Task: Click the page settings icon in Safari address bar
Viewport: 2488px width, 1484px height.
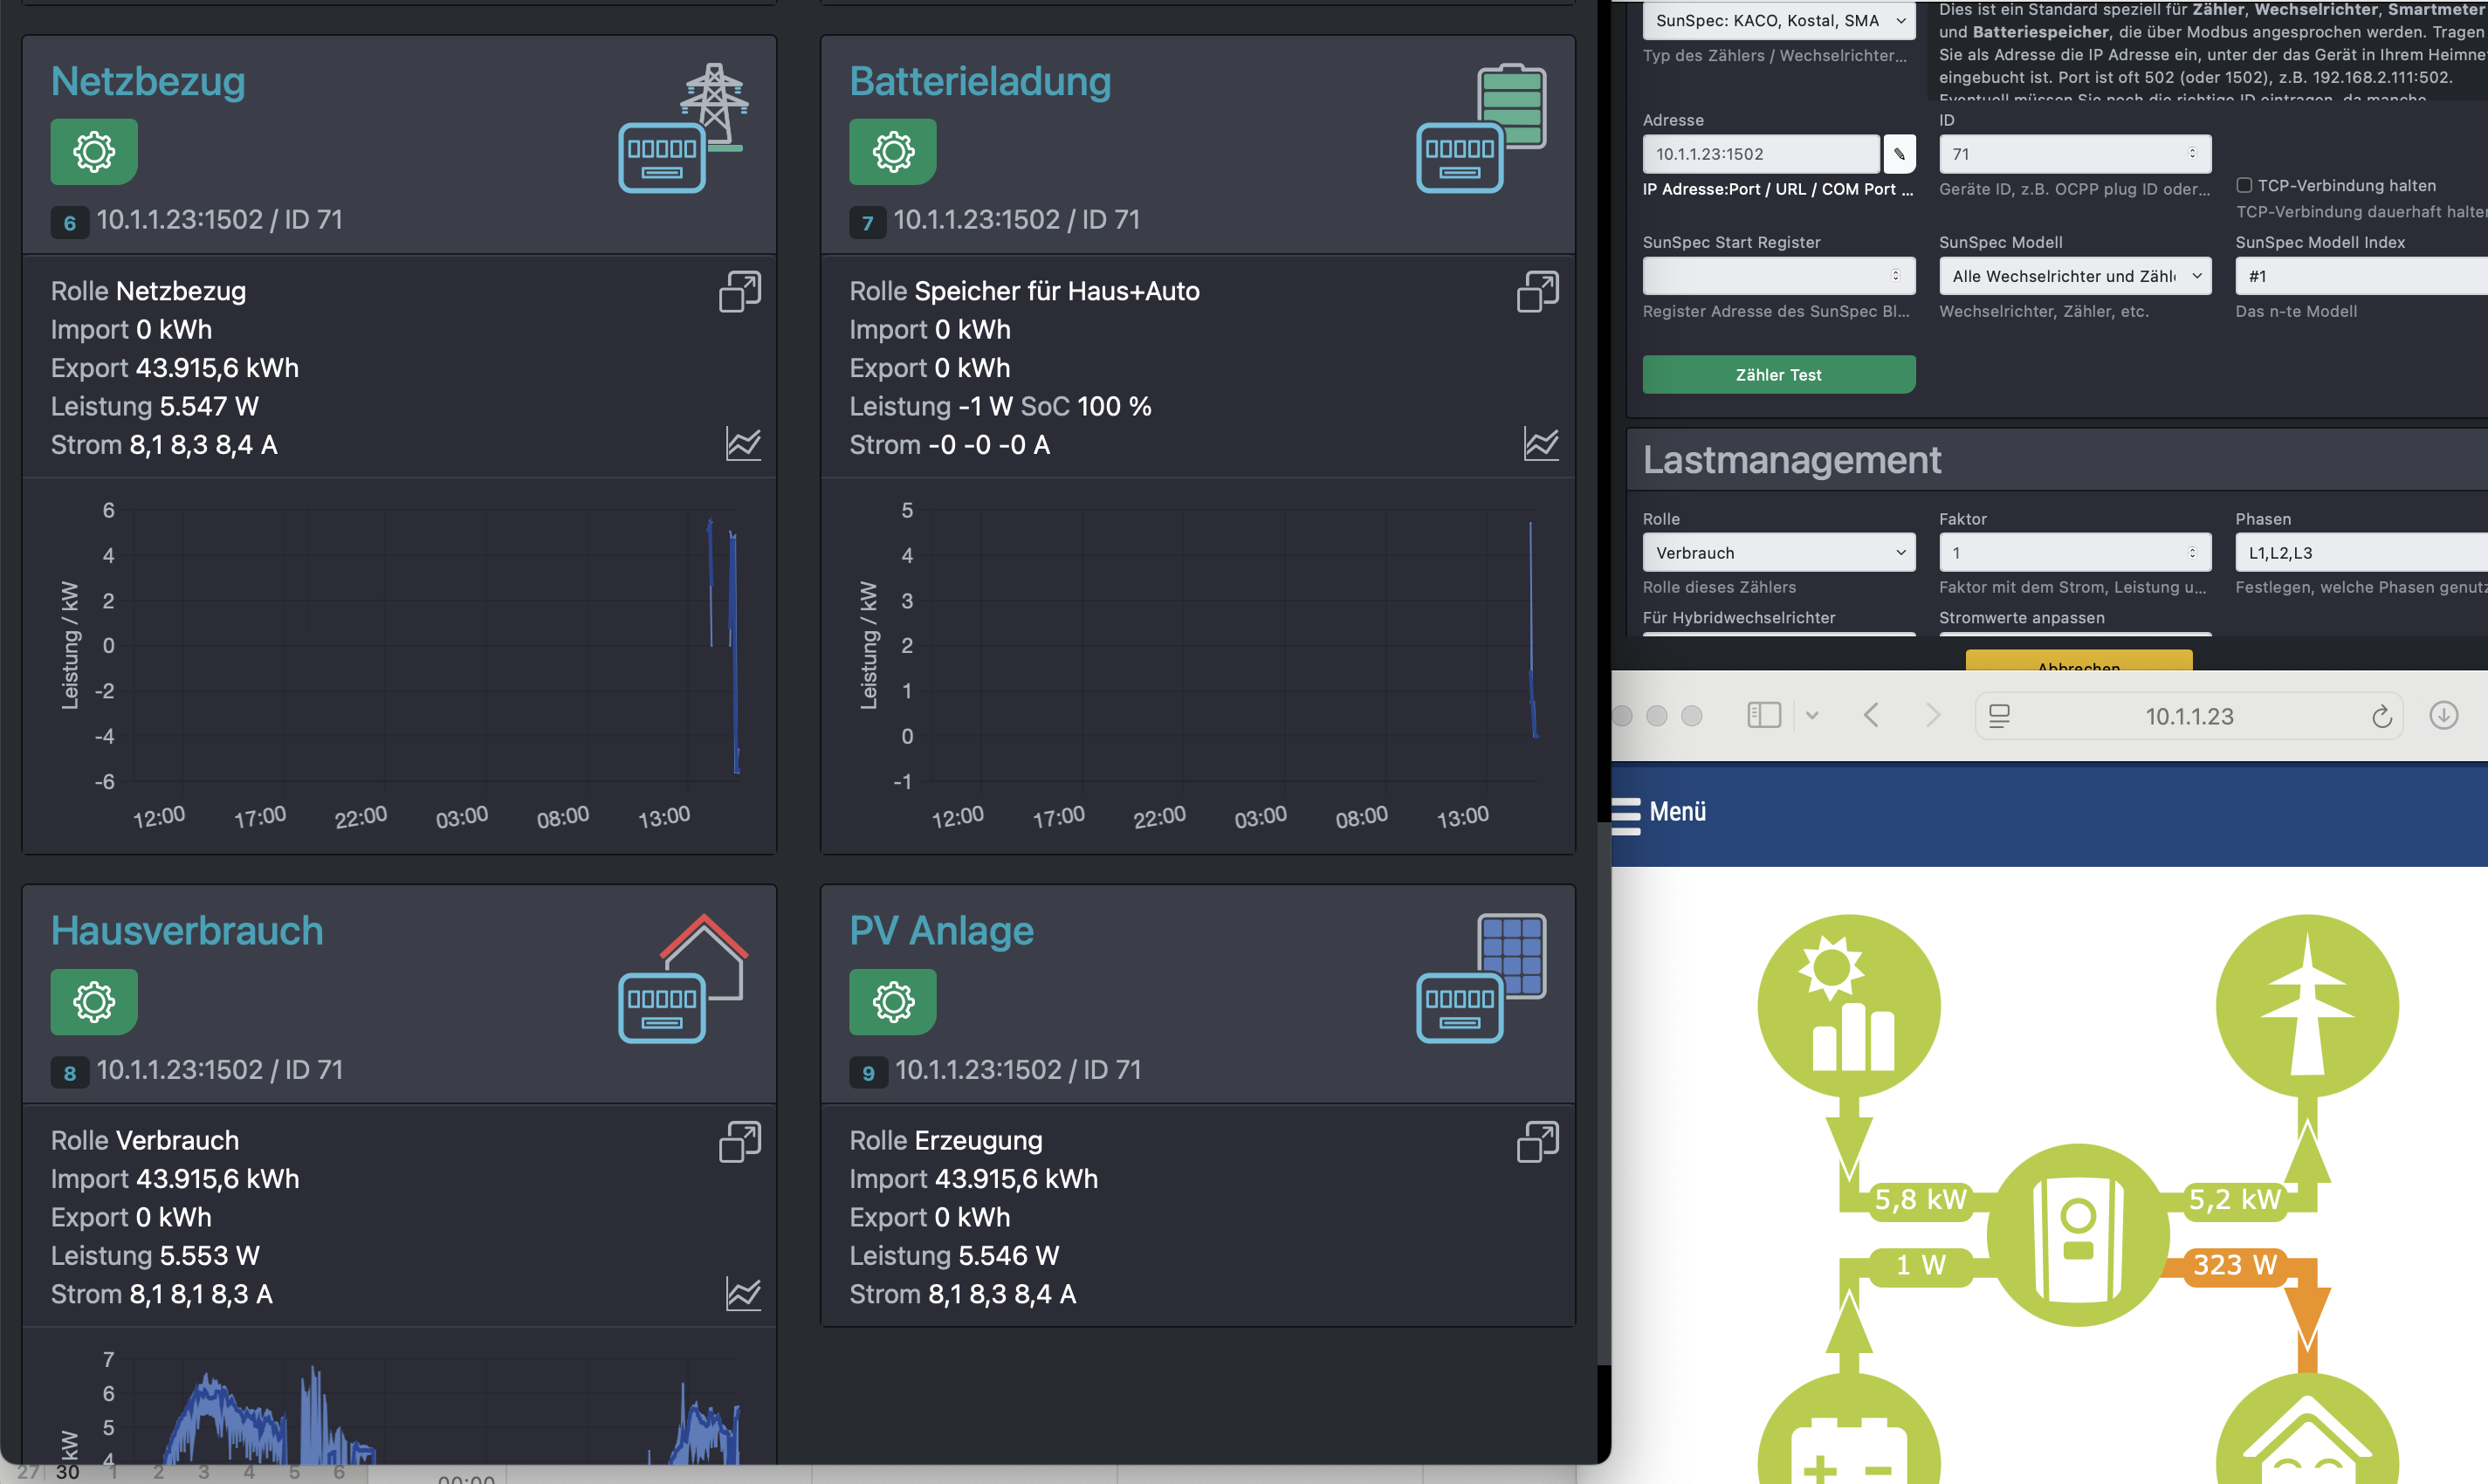Action: tap(1999, 716)
